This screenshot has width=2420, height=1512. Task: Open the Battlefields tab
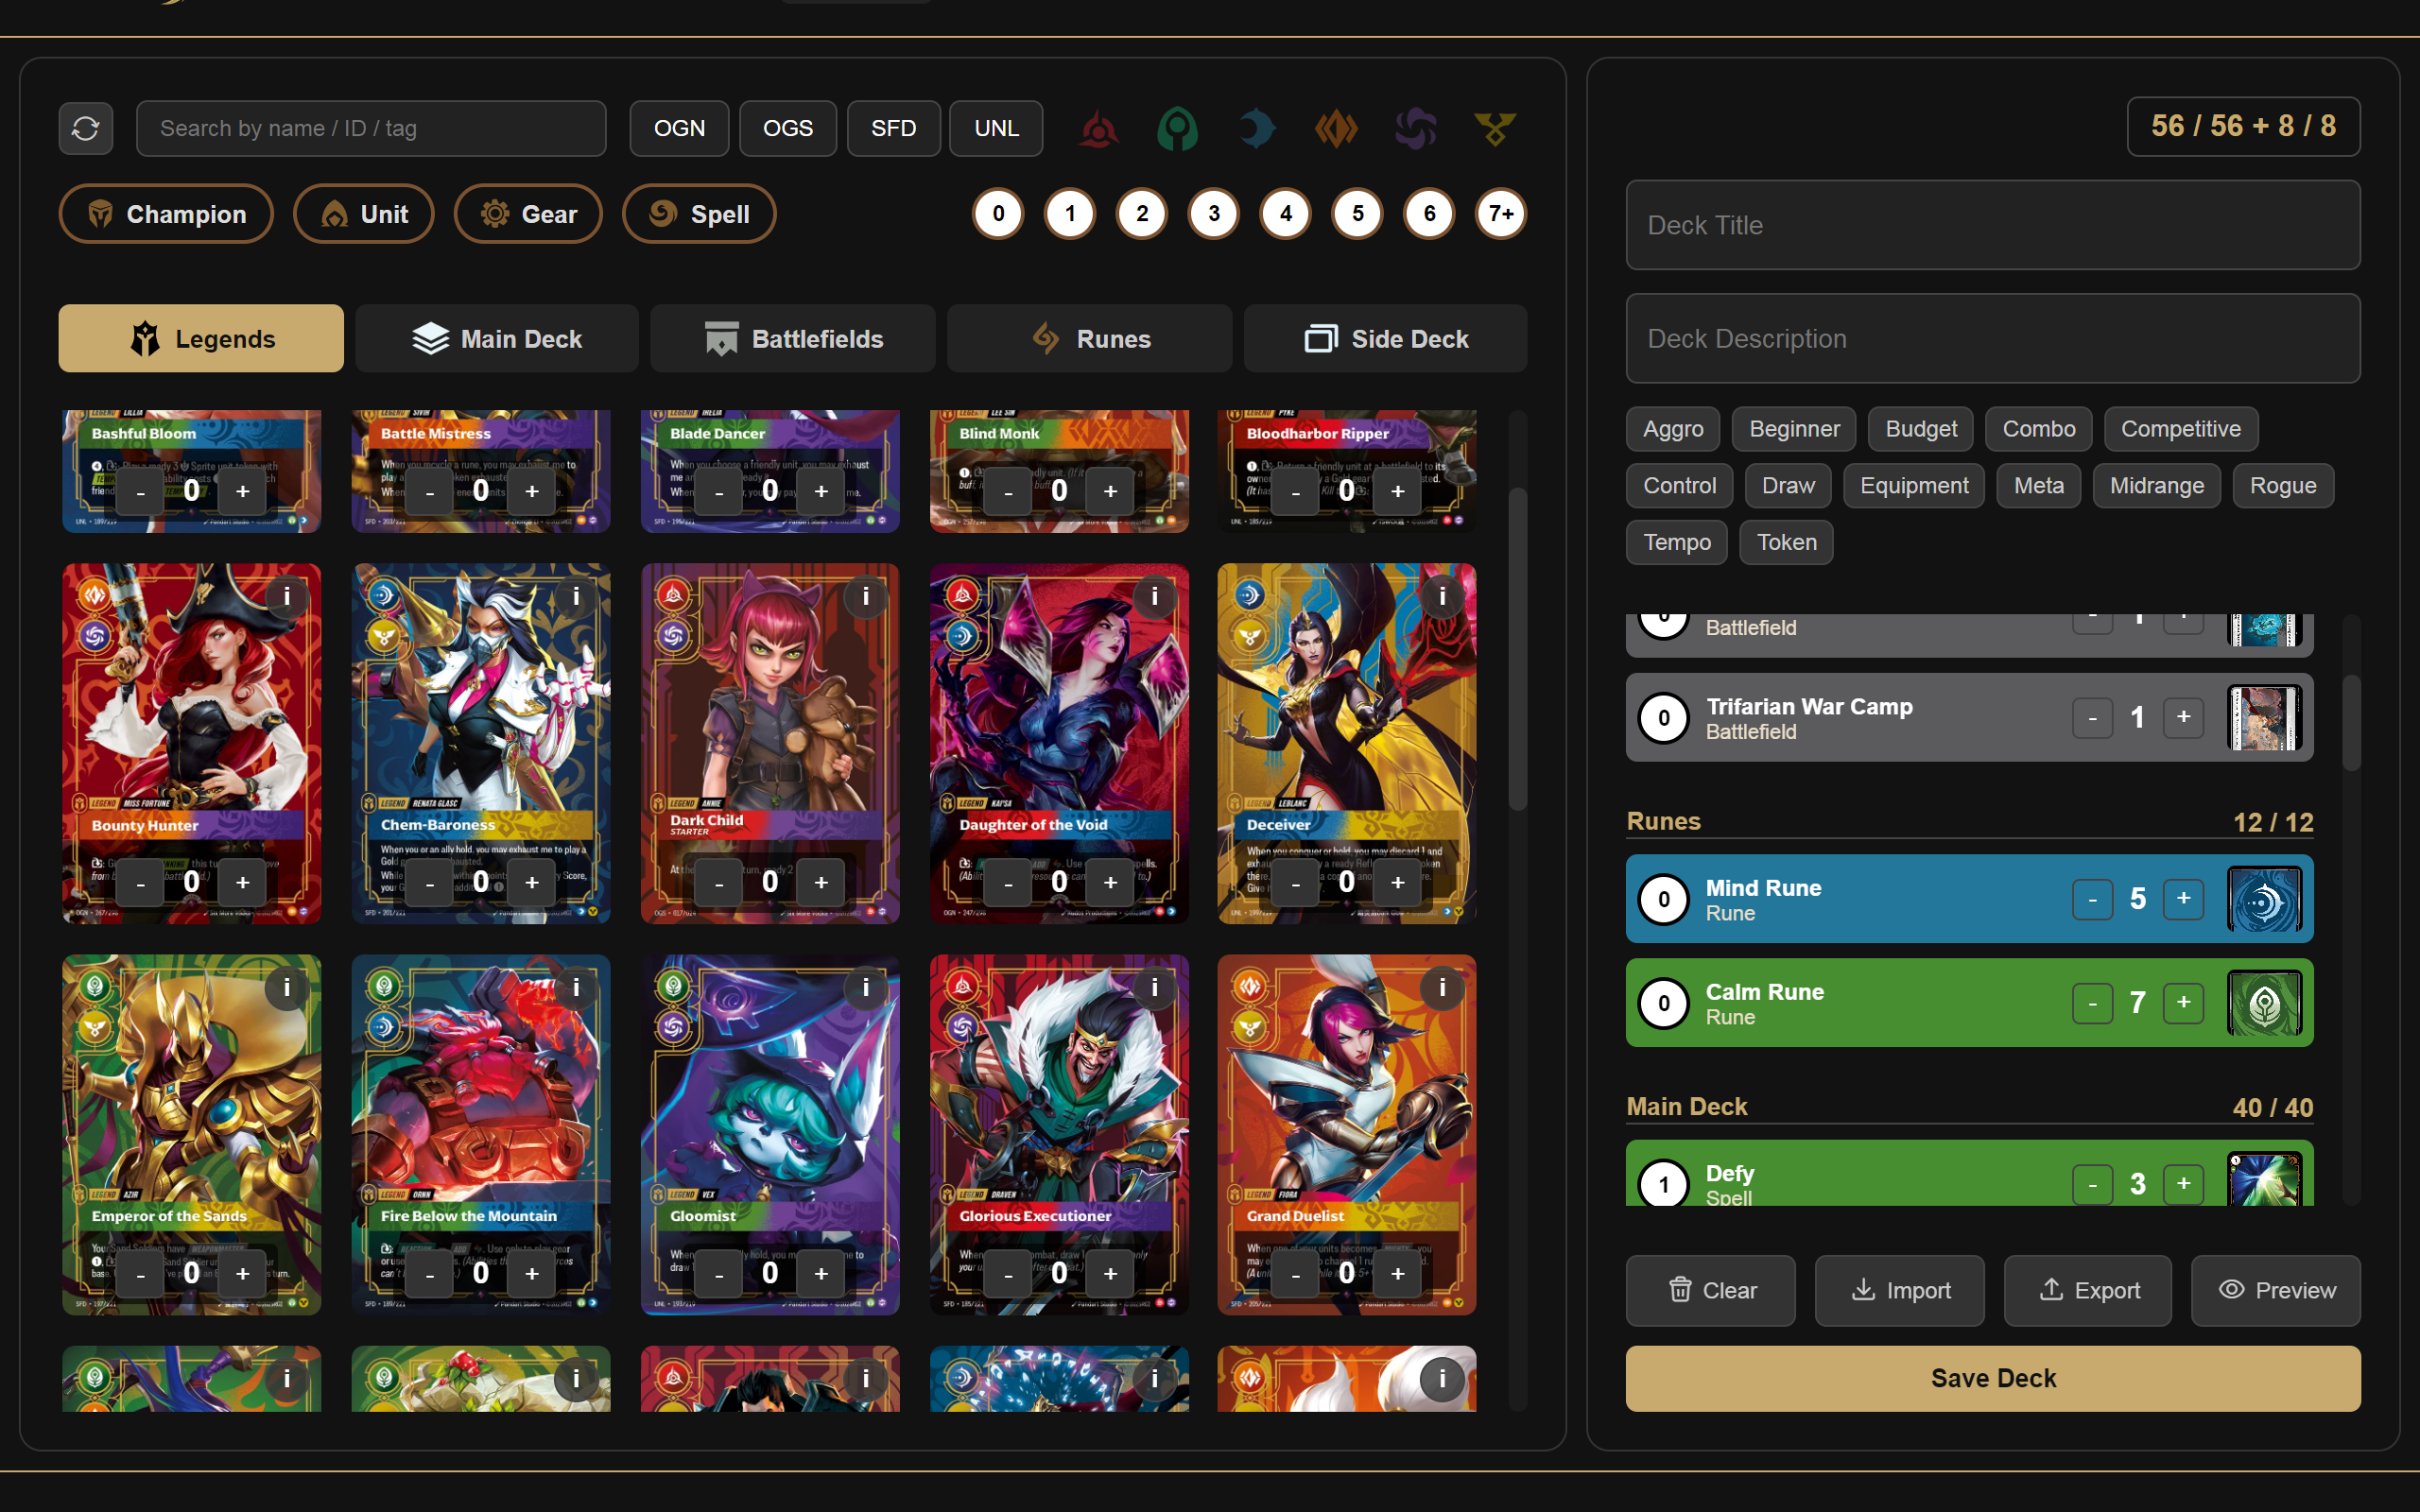793,339
